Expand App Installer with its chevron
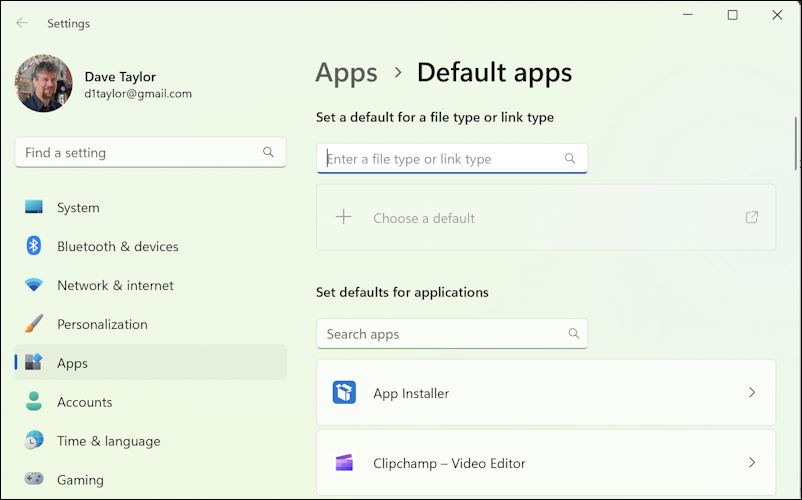Viewport: 802px width, 500px height. (x=752, y=393)
